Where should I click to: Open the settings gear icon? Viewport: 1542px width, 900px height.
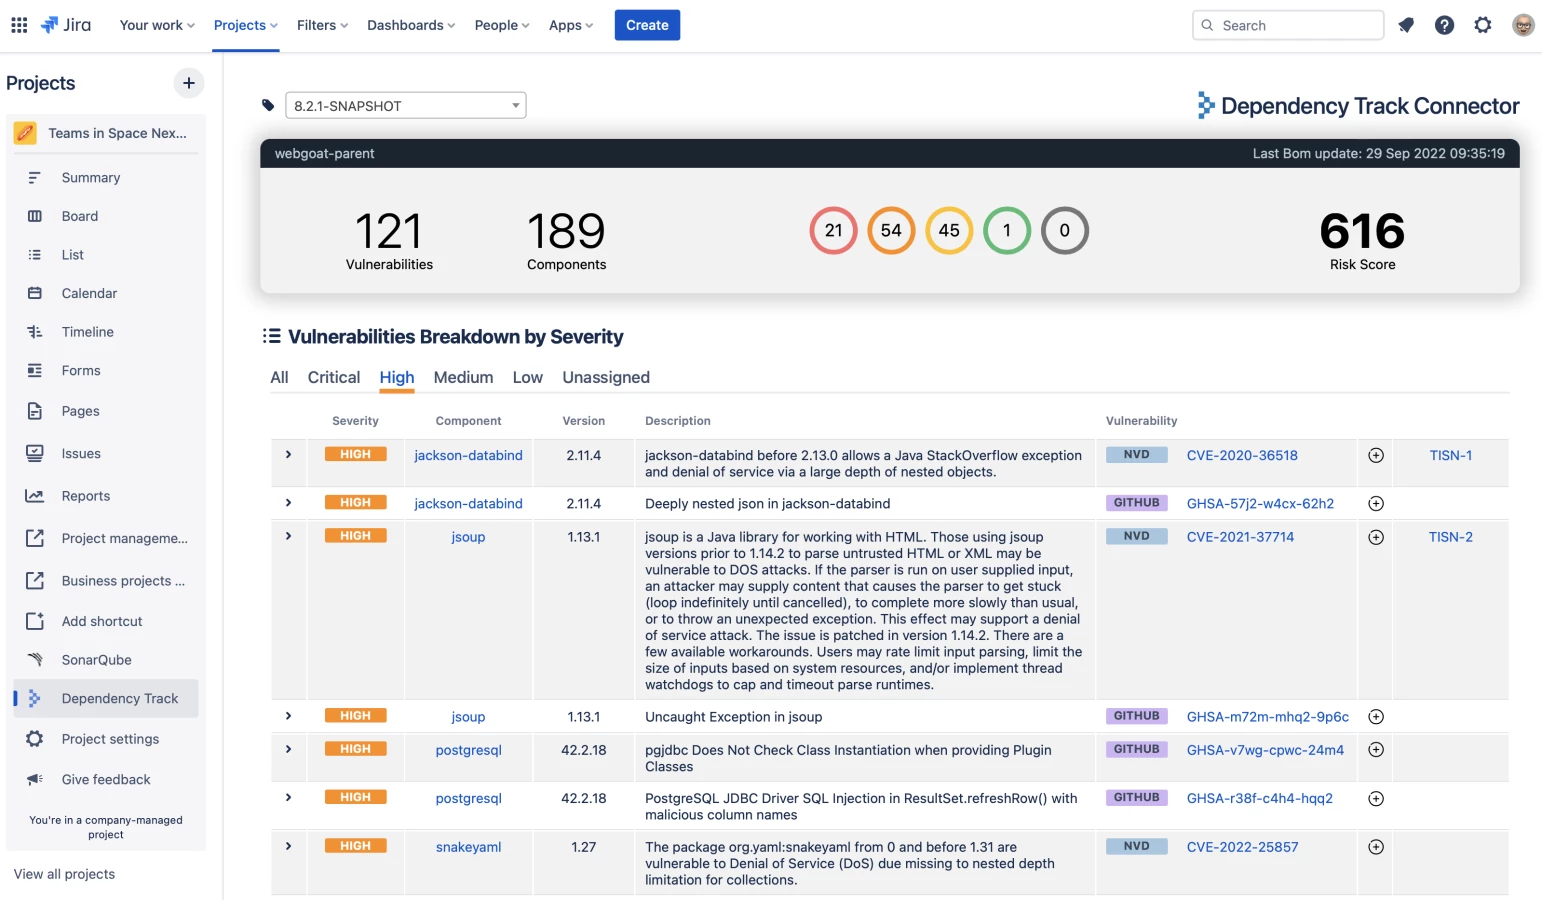1483,25
